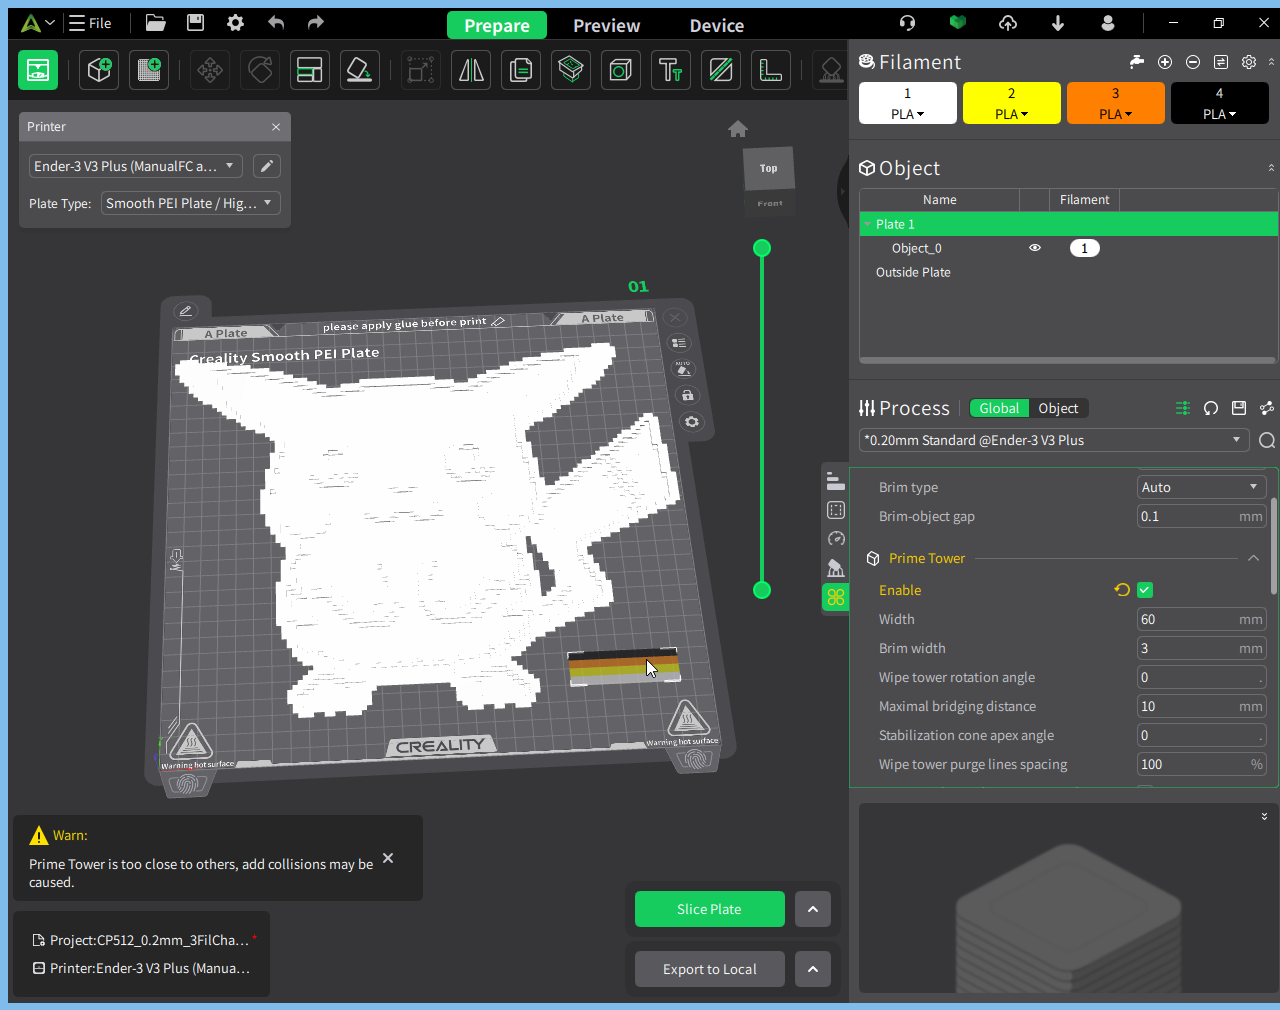Switch to the Preview tab
Viewport: 1280px width, 1010px height.
click(606, 26)
